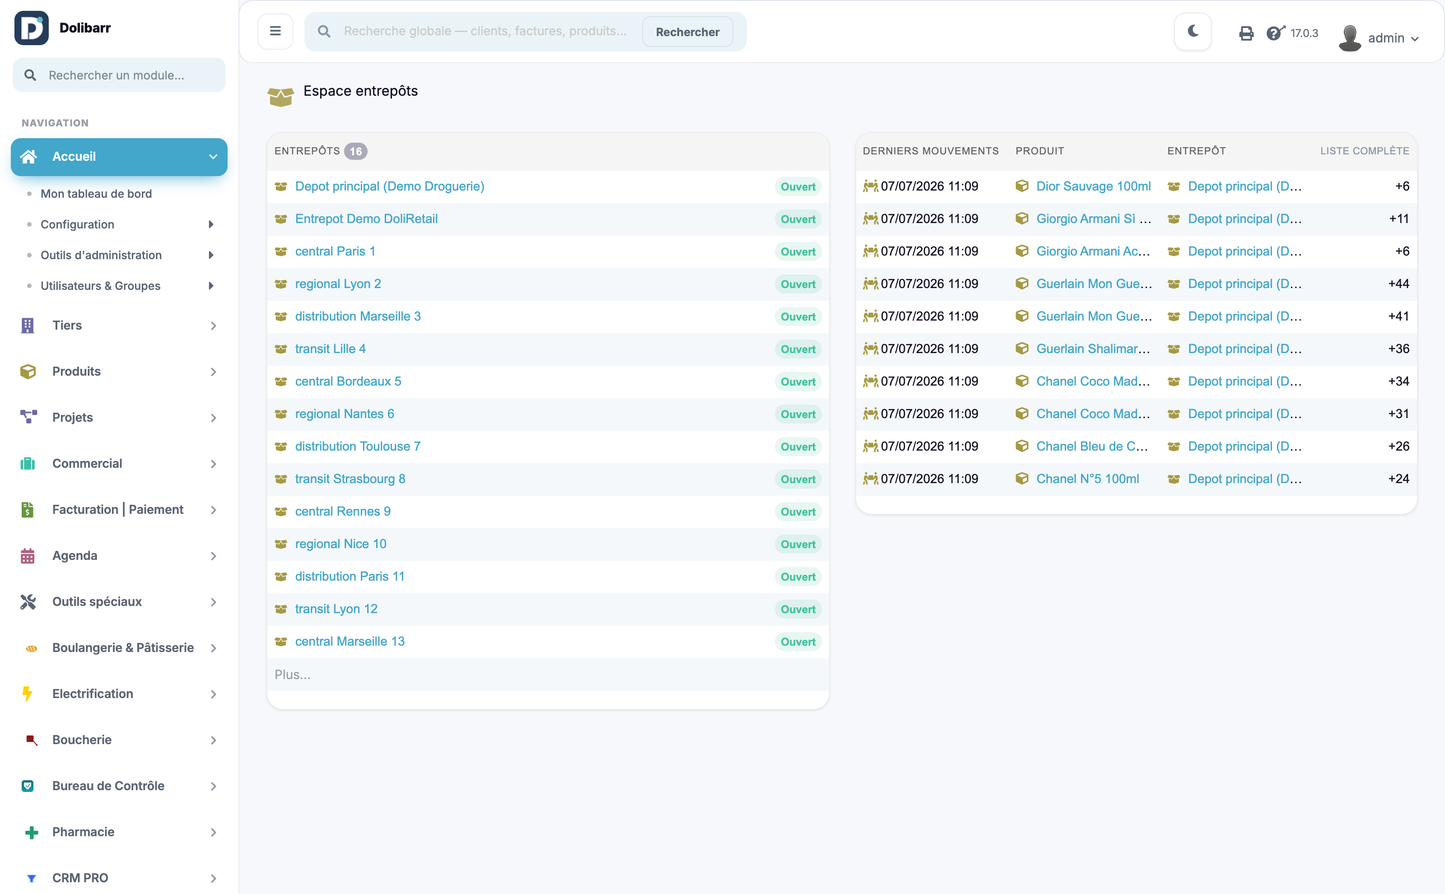Expand the Configuration submenu arrow
The width and height of the screenshot is (1445, 894).
[210, 224]
